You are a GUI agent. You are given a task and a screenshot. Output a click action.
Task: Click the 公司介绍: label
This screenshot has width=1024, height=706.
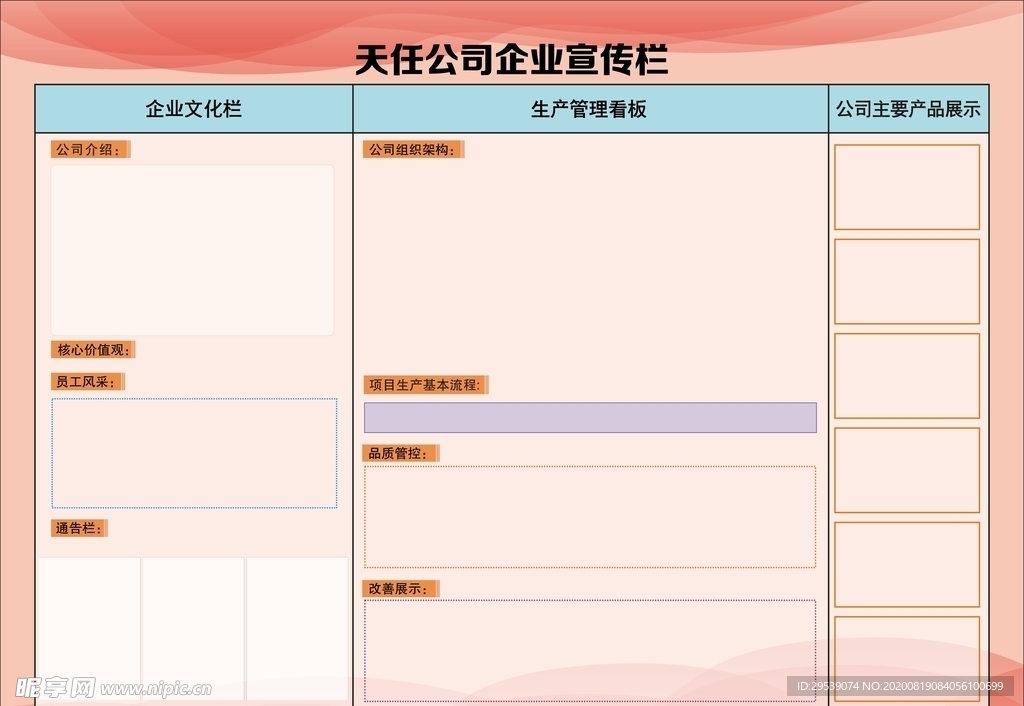91,150
